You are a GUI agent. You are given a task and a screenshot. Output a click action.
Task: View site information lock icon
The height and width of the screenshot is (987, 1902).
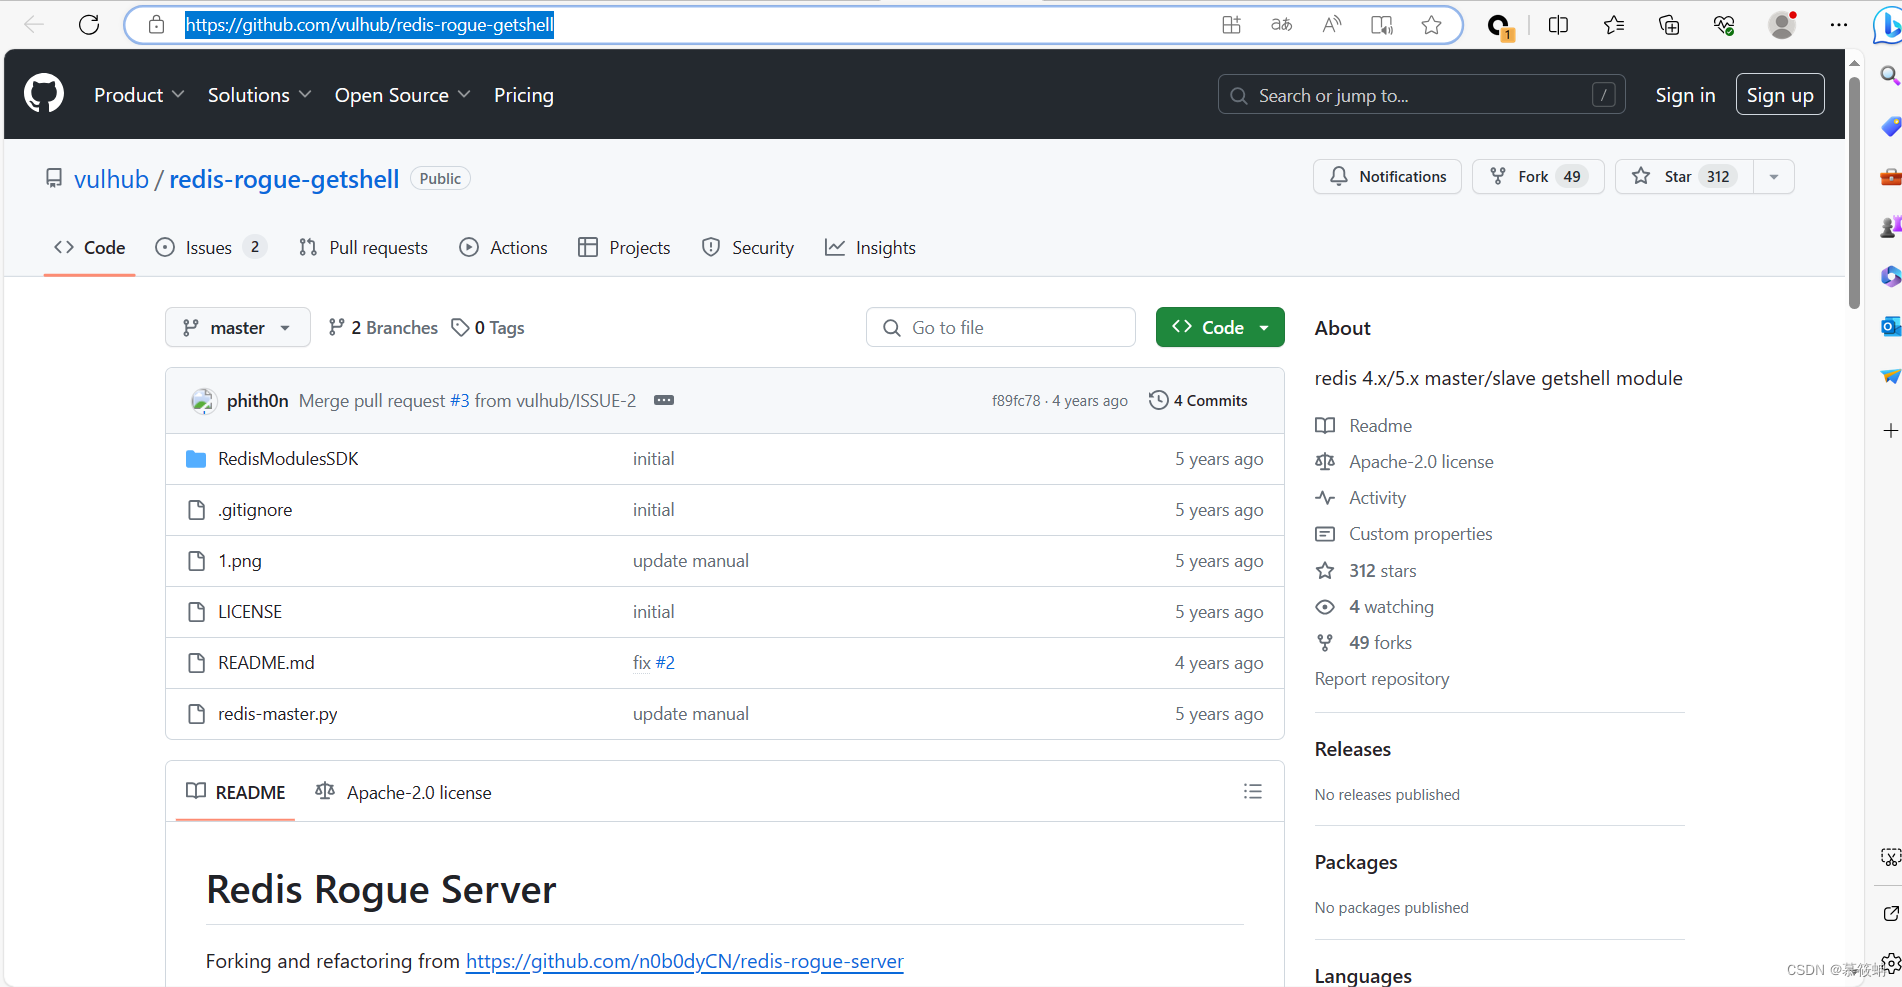157,25
